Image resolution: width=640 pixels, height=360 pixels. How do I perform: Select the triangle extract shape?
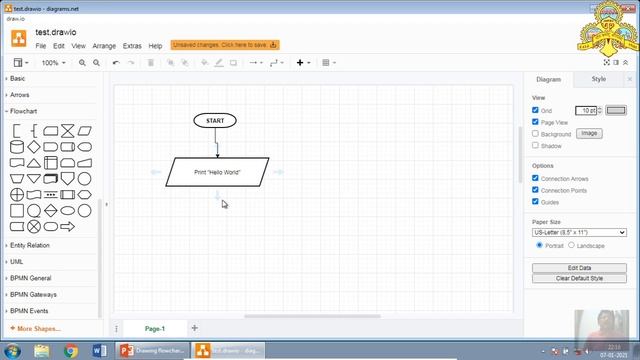tap(34, 163)
